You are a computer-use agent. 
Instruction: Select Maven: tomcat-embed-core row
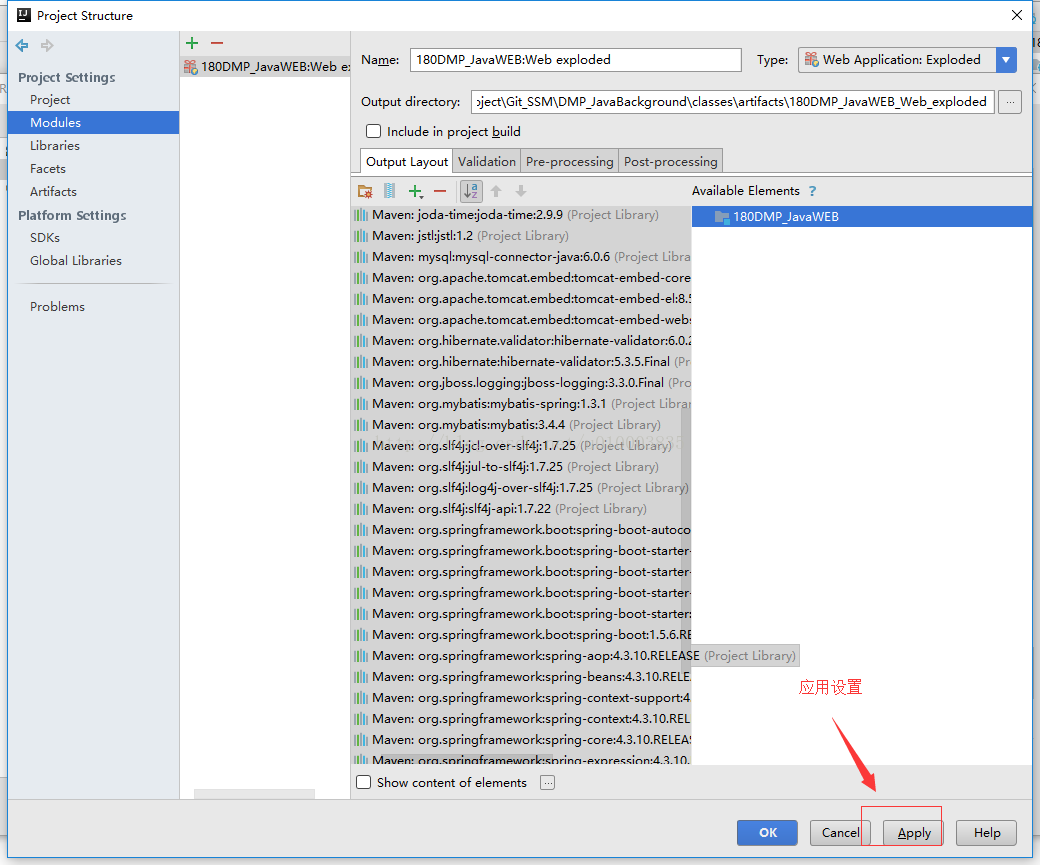521,277
